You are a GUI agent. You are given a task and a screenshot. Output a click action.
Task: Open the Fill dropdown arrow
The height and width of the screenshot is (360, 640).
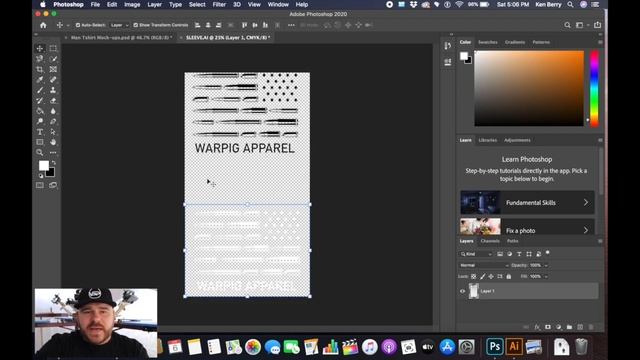coord(546,277)
